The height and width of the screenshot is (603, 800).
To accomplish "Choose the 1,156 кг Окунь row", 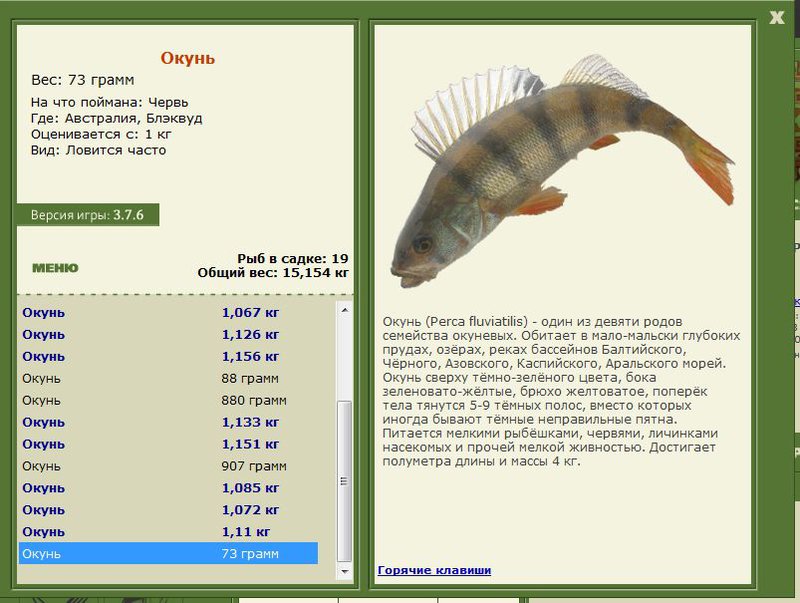I will (x=168, y=356).
